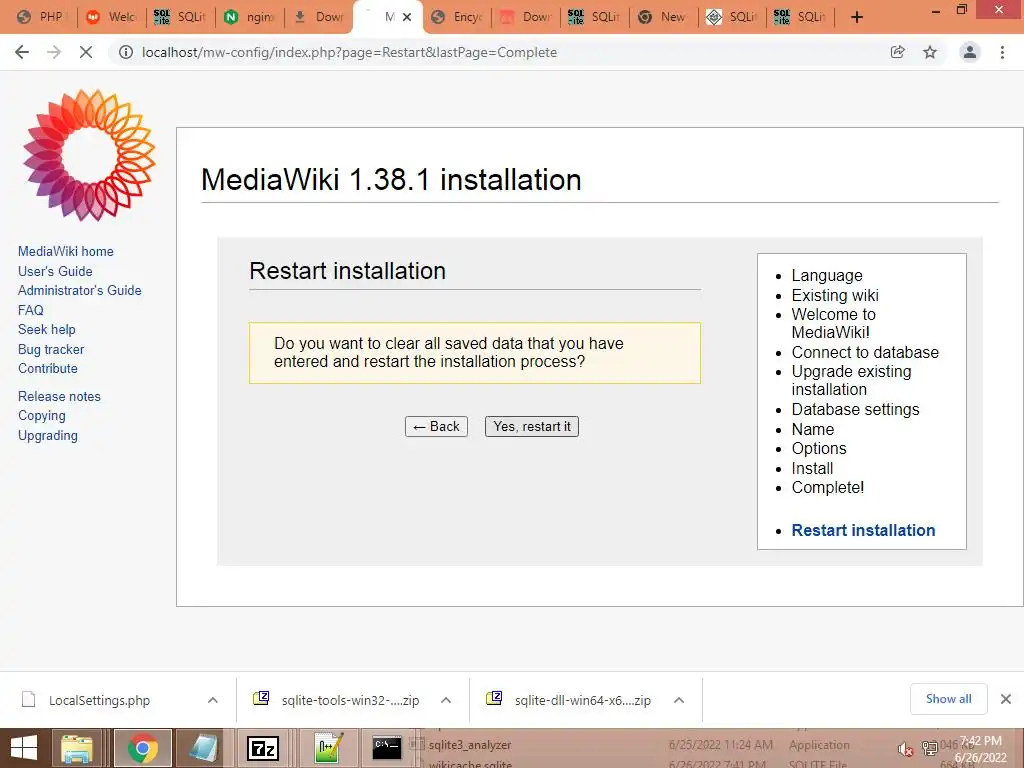This screenshot has height=768, width=1024.
Task: Expand LocalSettings.php download options
Action: [213, 700]
